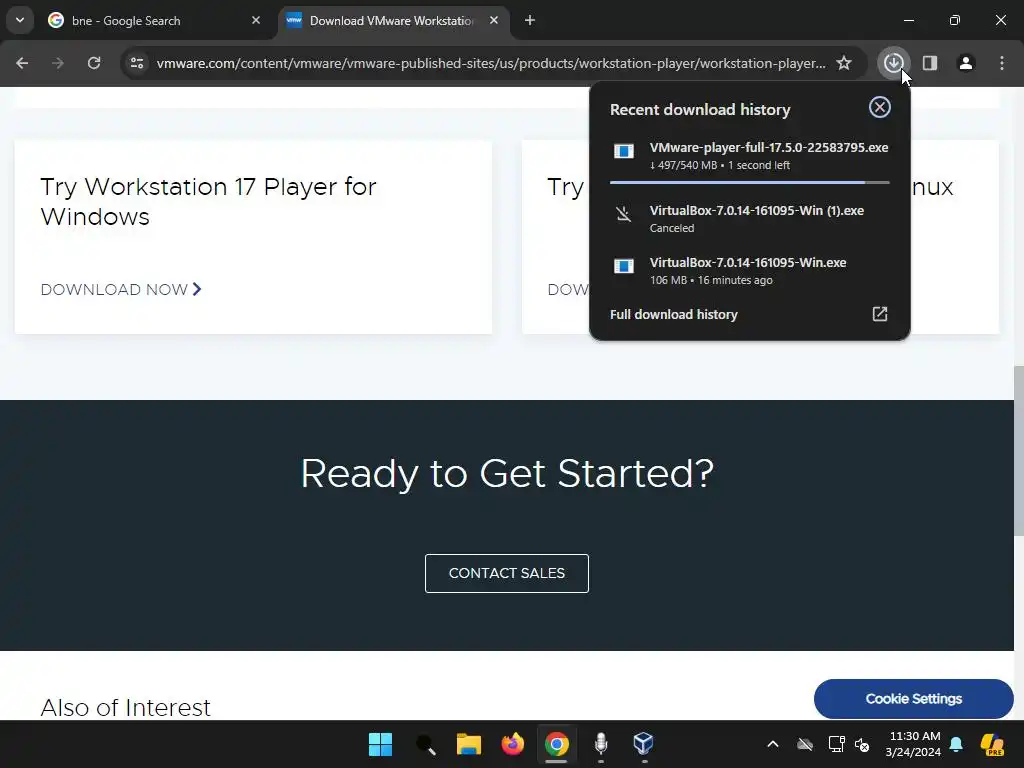Open the tab search dropdown arrow
The height and width of the screenshot is (768, 1024).
20,20
